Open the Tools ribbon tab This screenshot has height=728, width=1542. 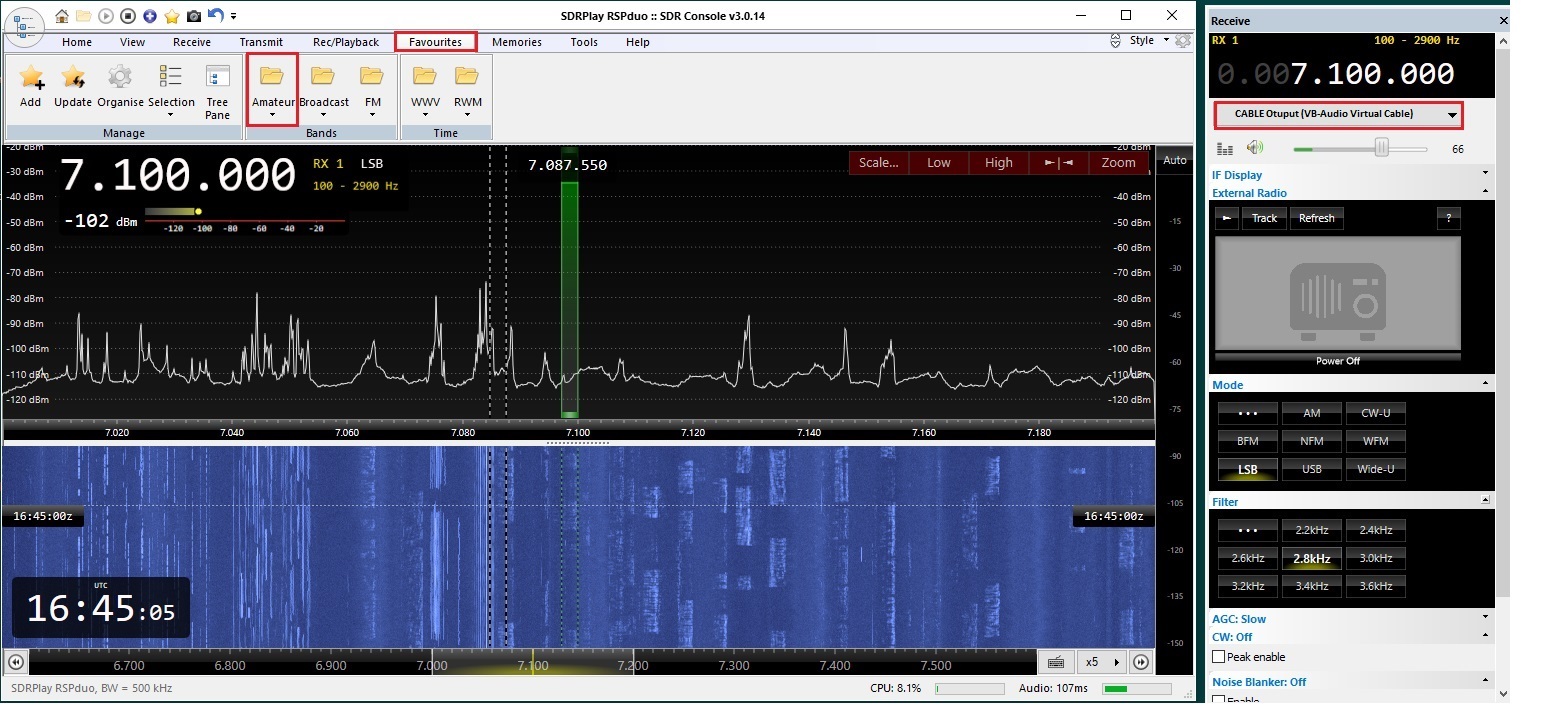584,42
